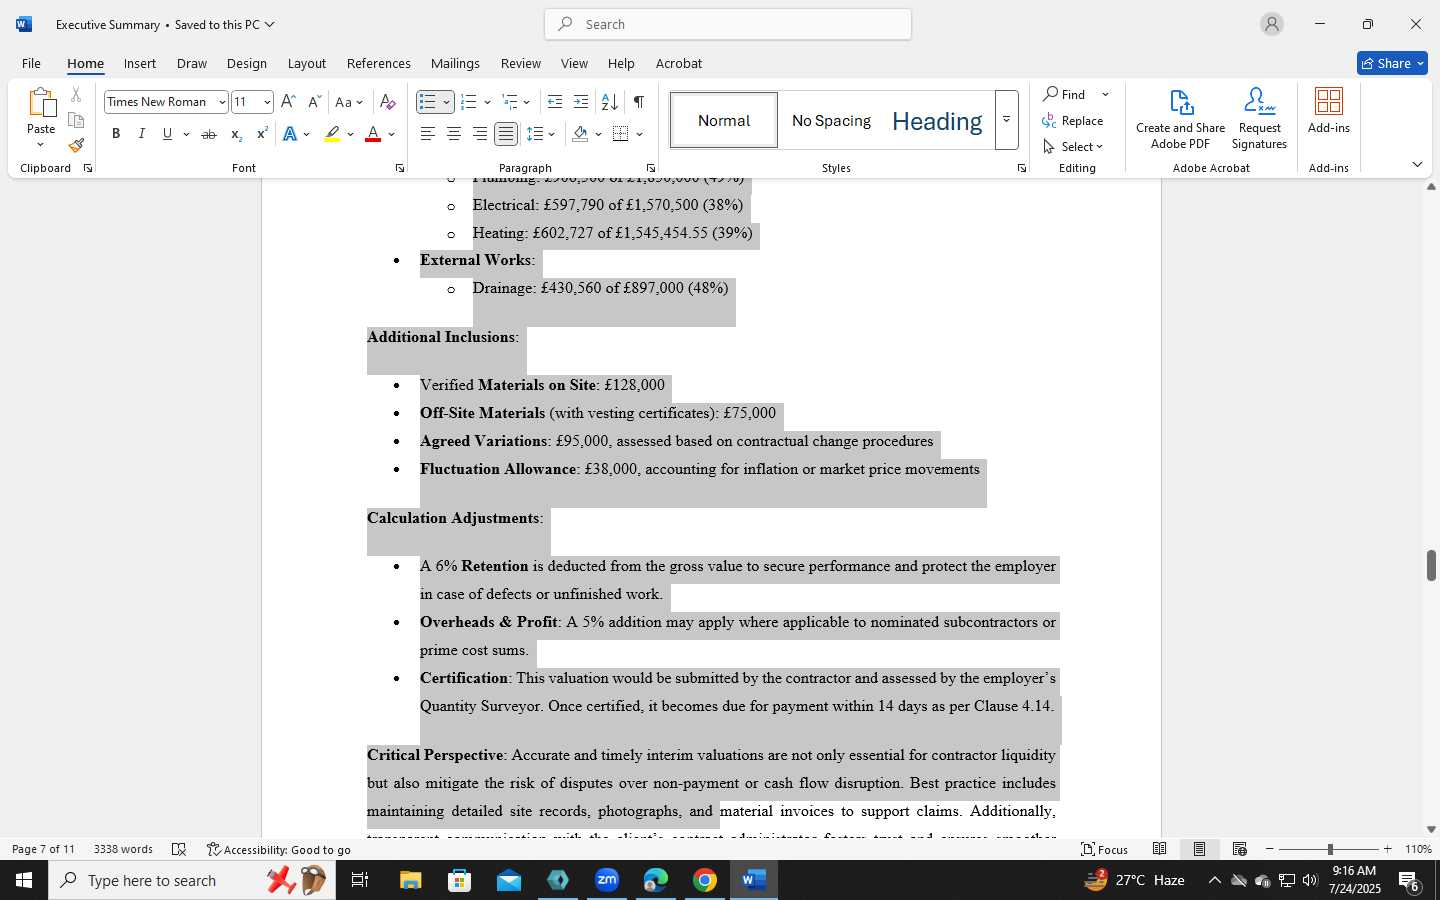Expand the bullets library dropdown arrow
The width and height of the screenshot is (1440, 900).
(x=447, y=102)
